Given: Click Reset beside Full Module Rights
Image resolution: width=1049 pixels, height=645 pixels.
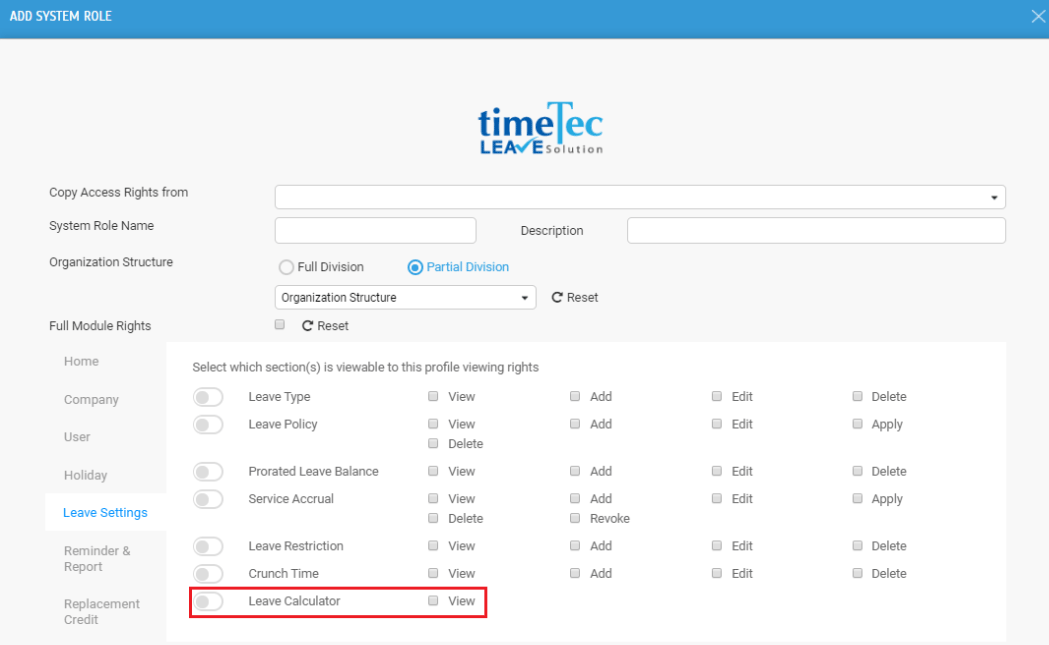Looking at the screenshot, I should click(325, 326).
